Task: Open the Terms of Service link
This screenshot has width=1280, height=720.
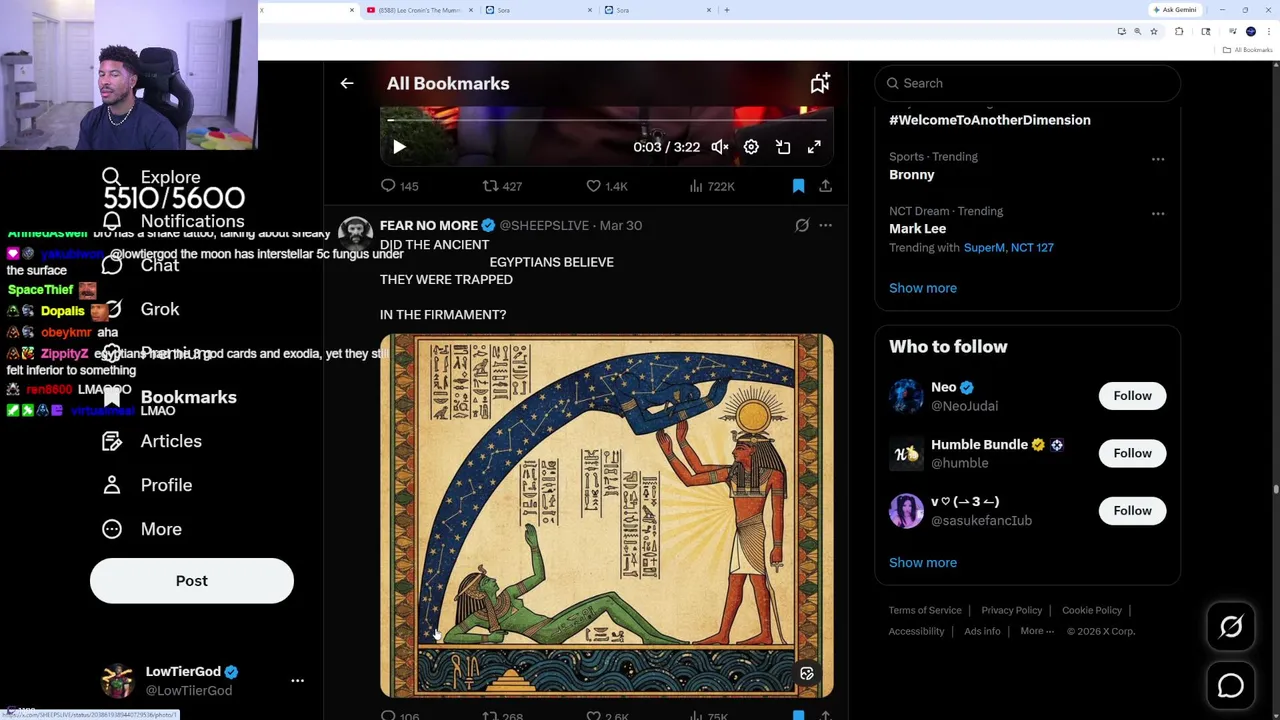Action: pos(925,610)
